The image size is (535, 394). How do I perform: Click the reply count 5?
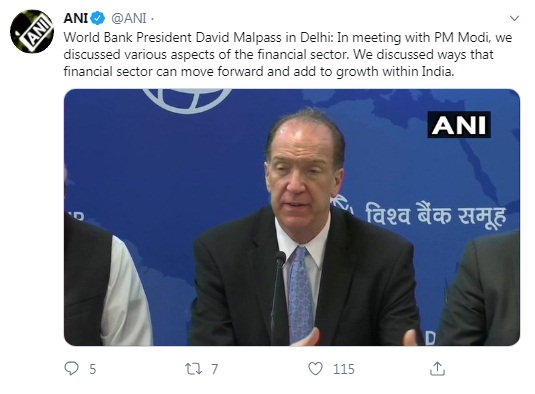coord(93,369)
